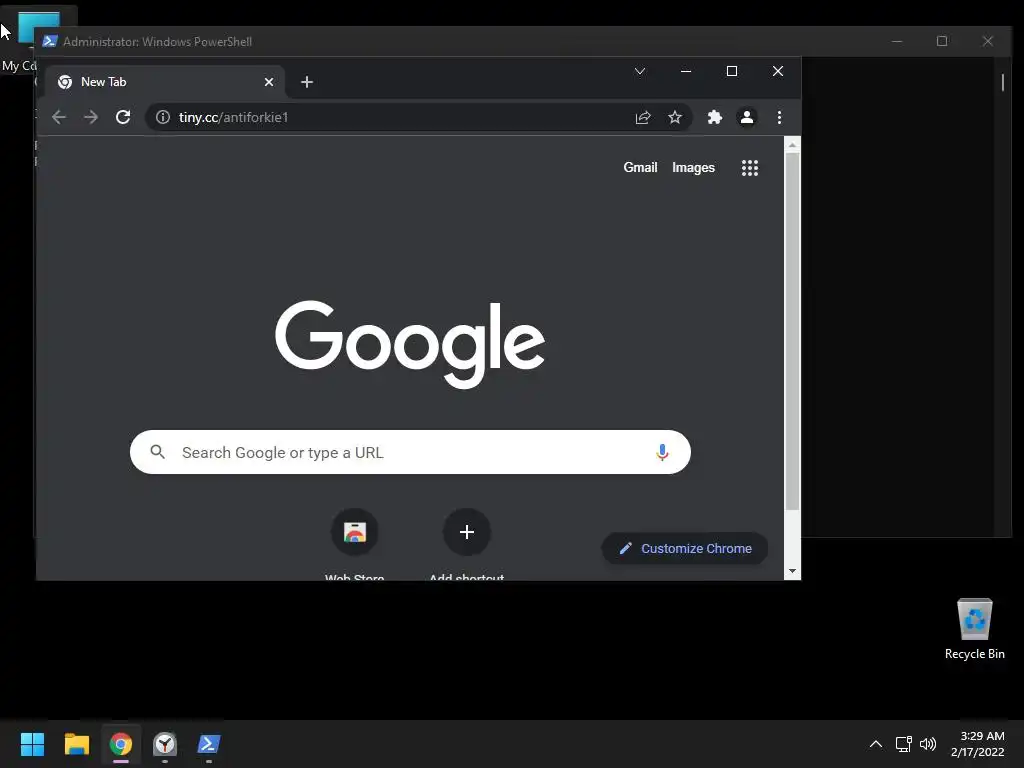This screenshot has width=1024, height=768.
Task: Show hidden system tray icons
Action: click(876, 744)
